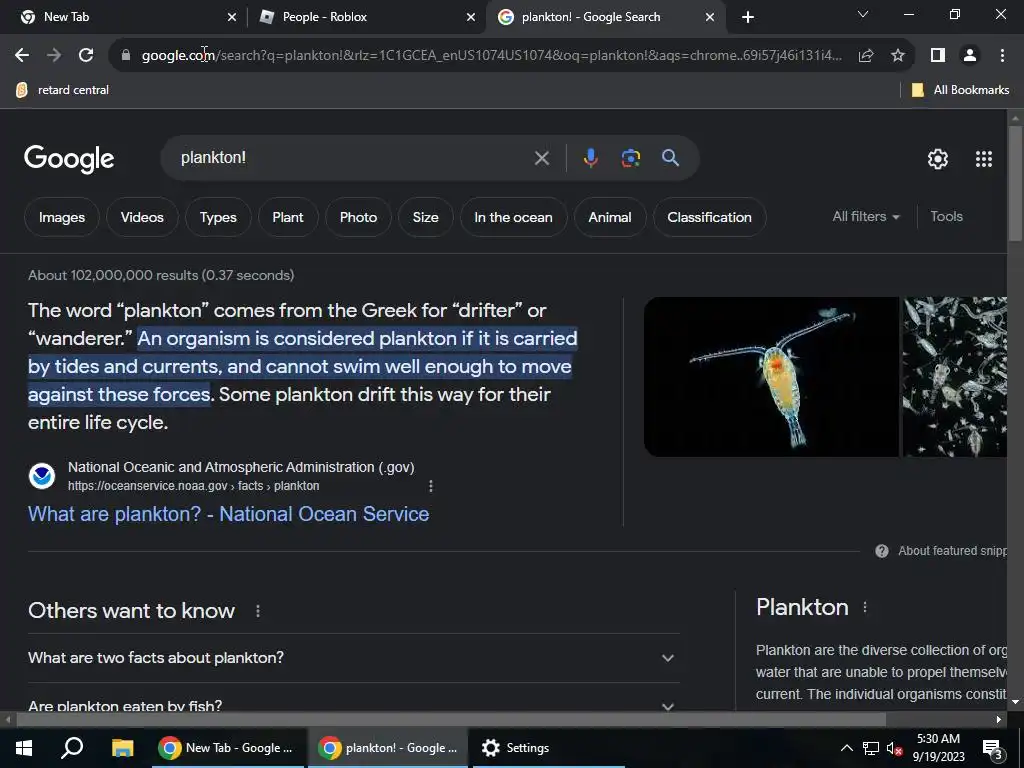Open All Bookmarks folder

961,90
